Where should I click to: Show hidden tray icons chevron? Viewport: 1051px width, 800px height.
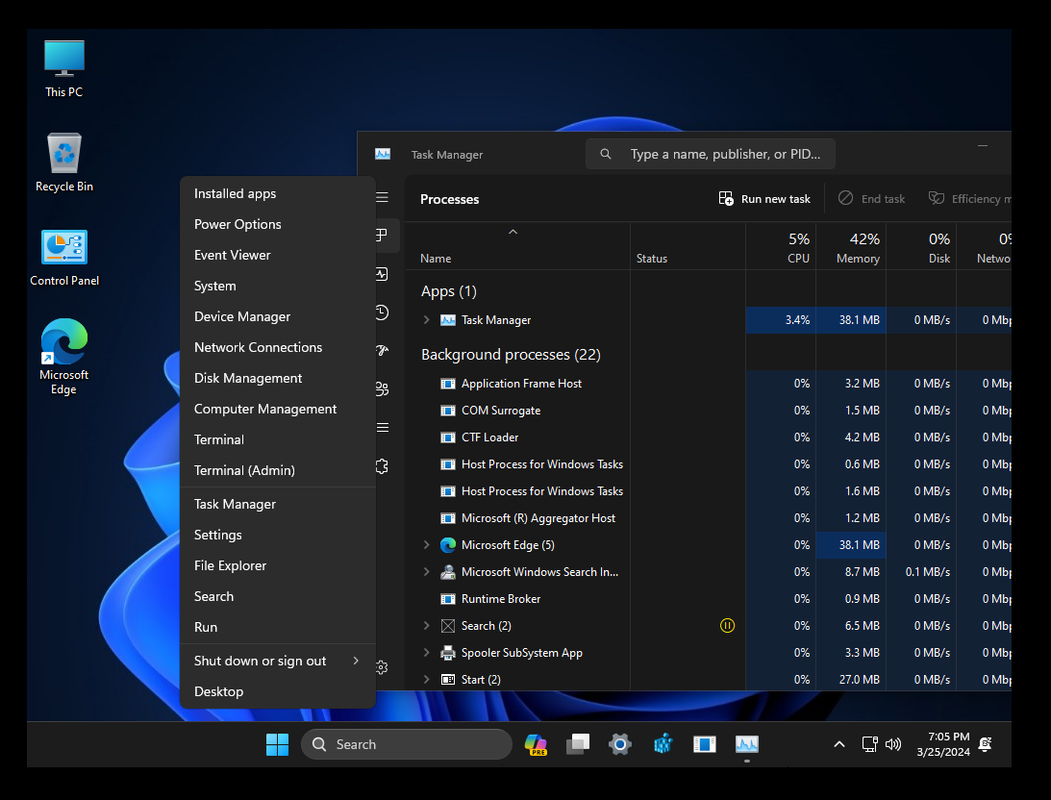coord(839,744)
